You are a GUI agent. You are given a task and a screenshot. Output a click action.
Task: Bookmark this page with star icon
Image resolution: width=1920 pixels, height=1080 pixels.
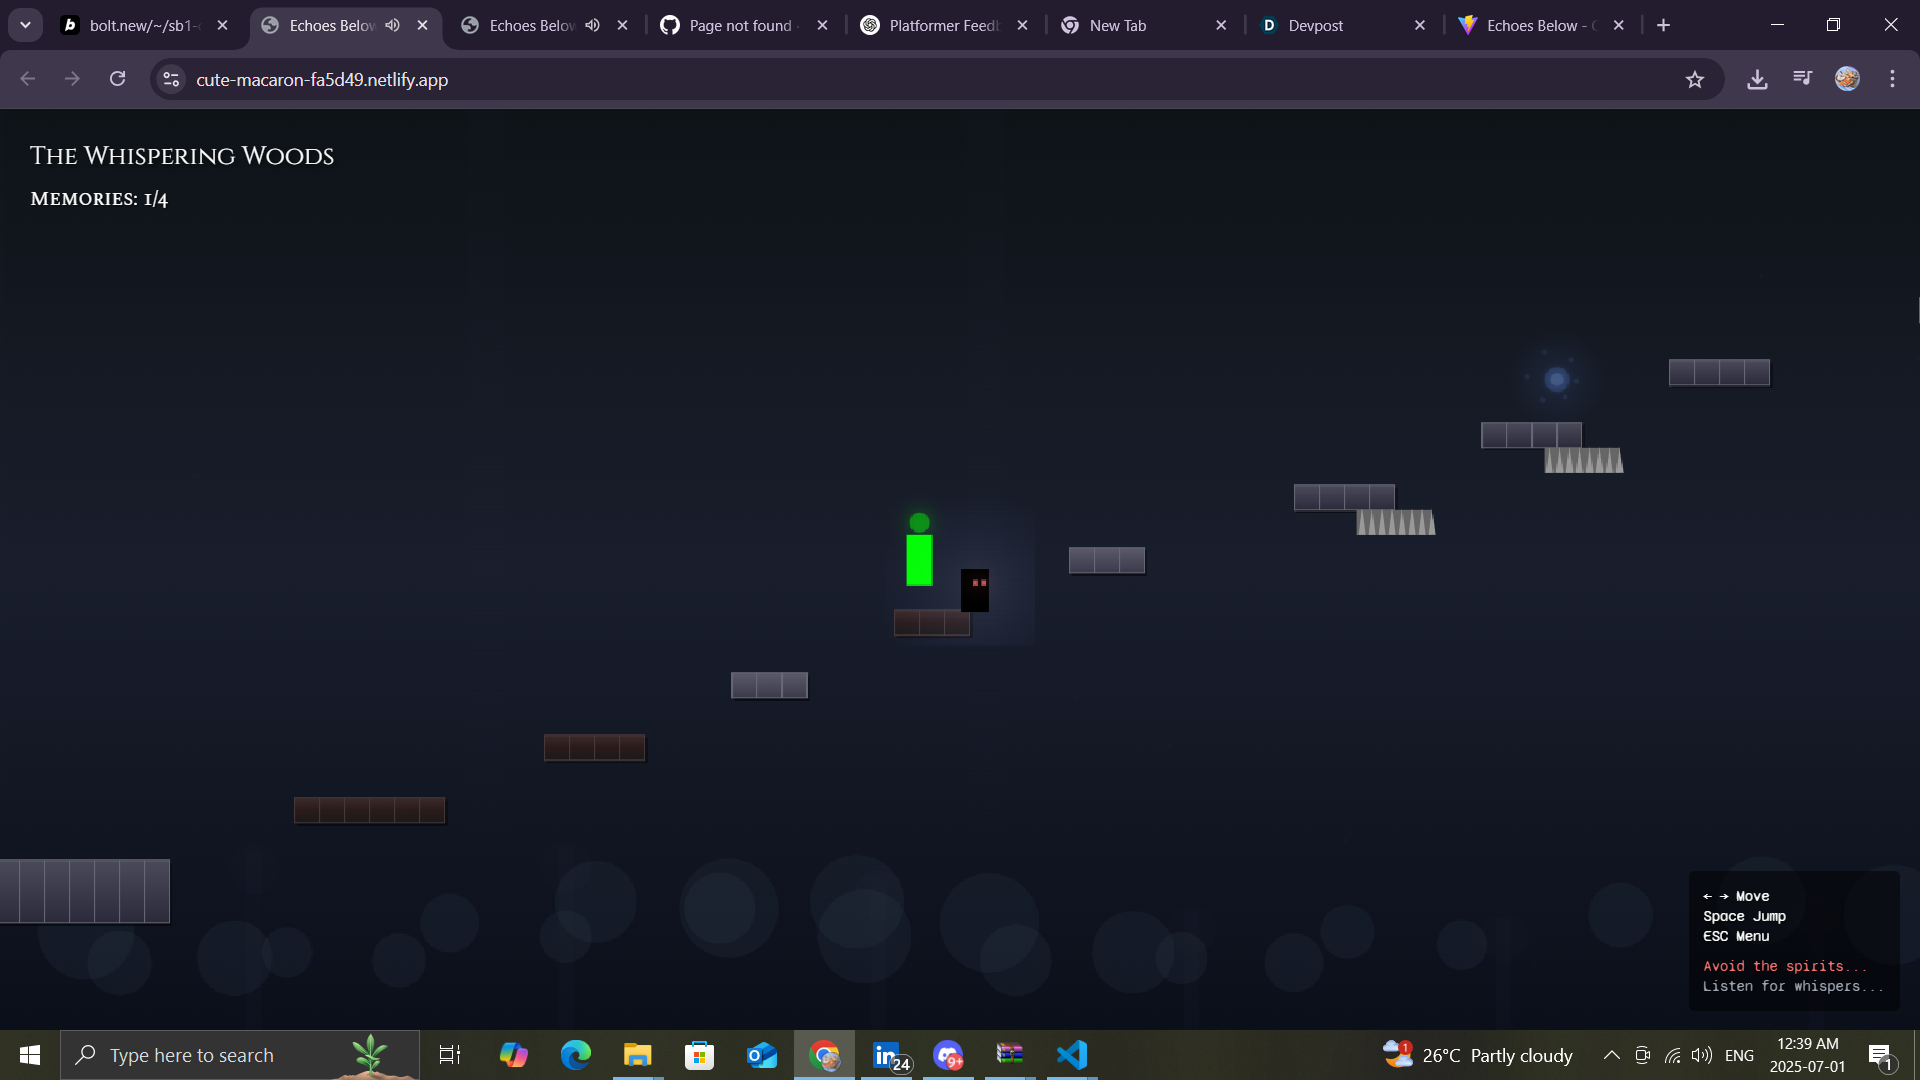click(1694, 80)
